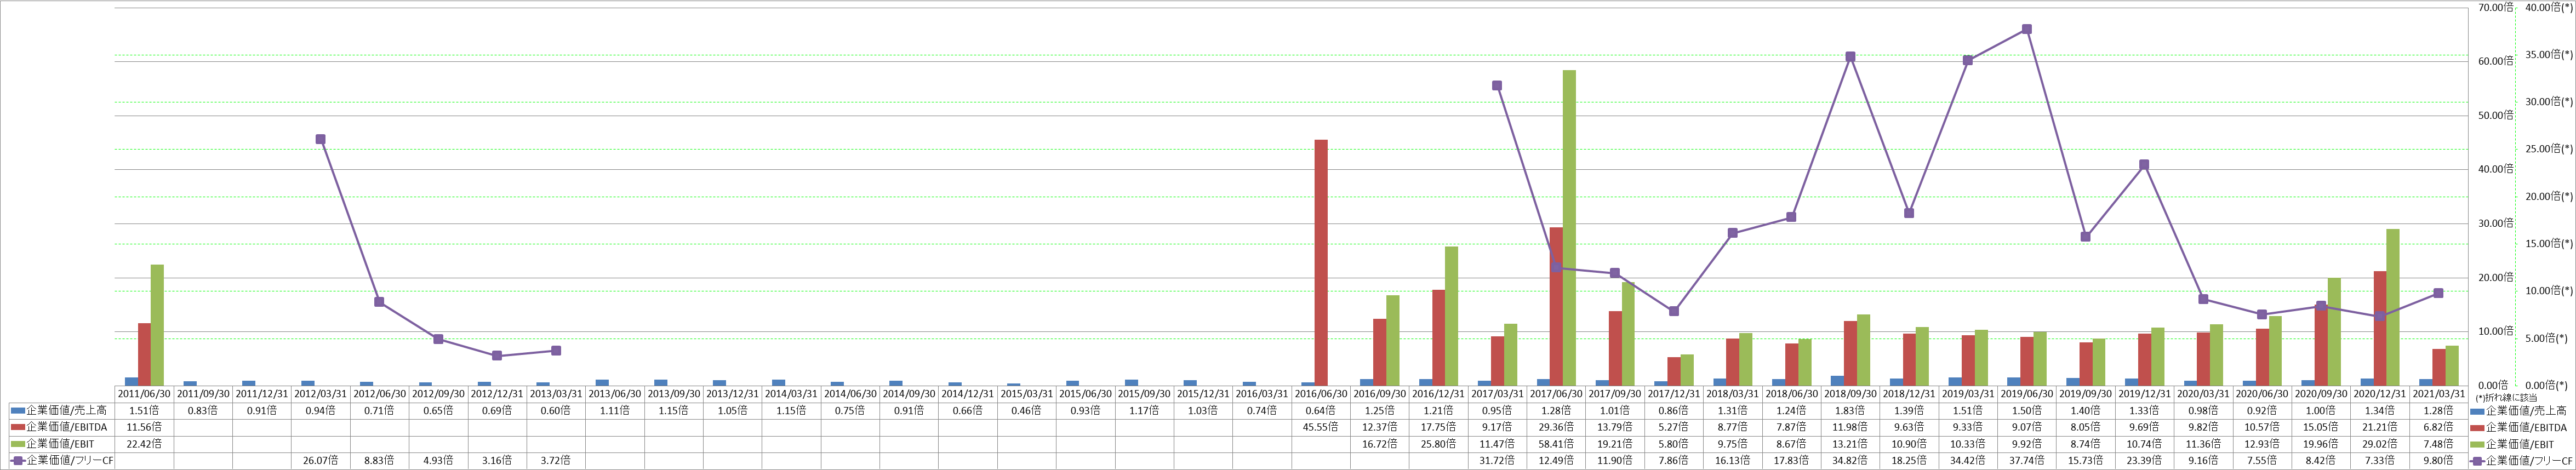Click the 21.21倍 EBITDA cell
Viewport: 2576px width, 470px height.
pos(2379,427)
